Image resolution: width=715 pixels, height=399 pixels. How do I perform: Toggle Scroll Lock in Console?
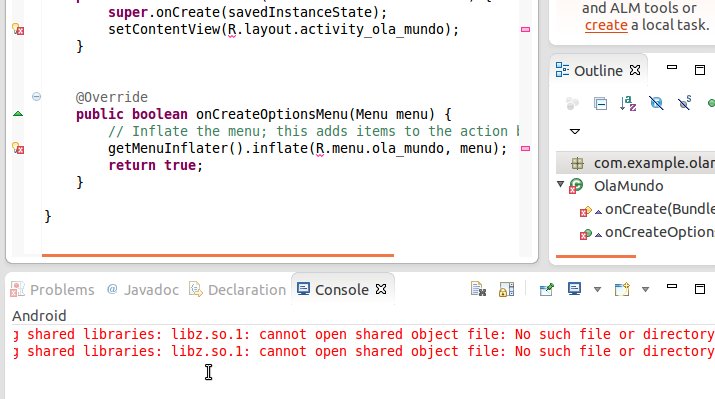click(506, 289)
